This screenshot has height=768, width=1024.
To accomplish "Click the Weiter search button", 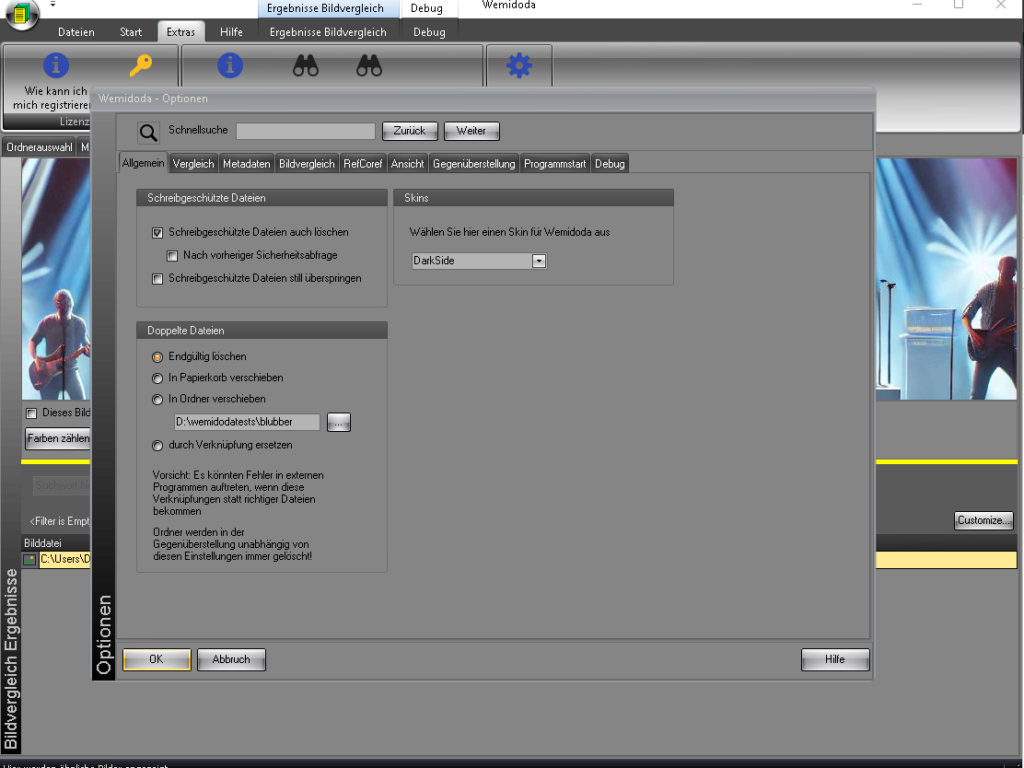I will pos(471,131).
